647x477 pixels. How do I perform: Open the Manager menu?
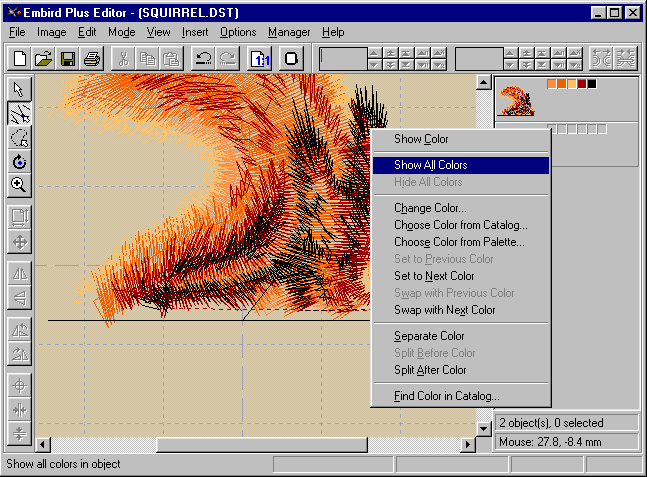[x=289, y=32]
